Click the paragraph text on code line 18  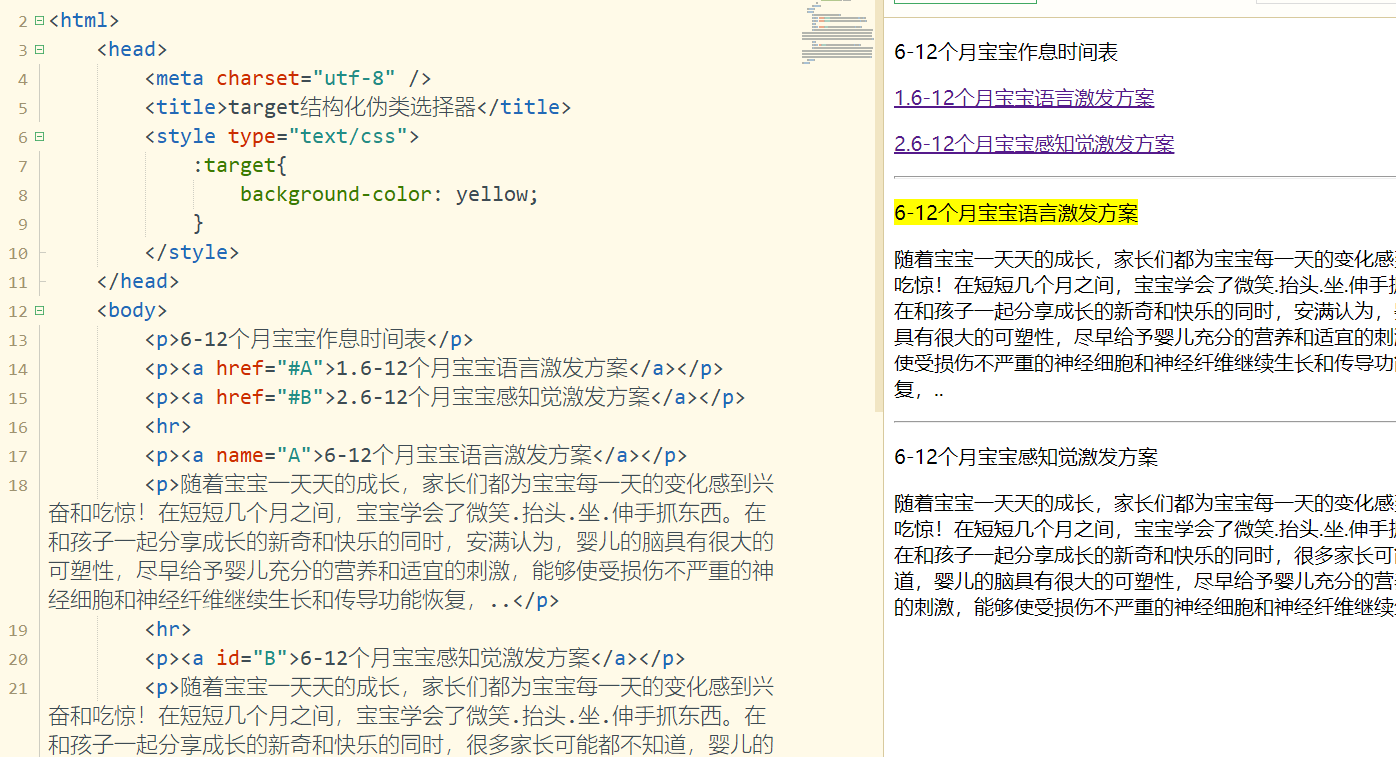click(x=411, y=542)
